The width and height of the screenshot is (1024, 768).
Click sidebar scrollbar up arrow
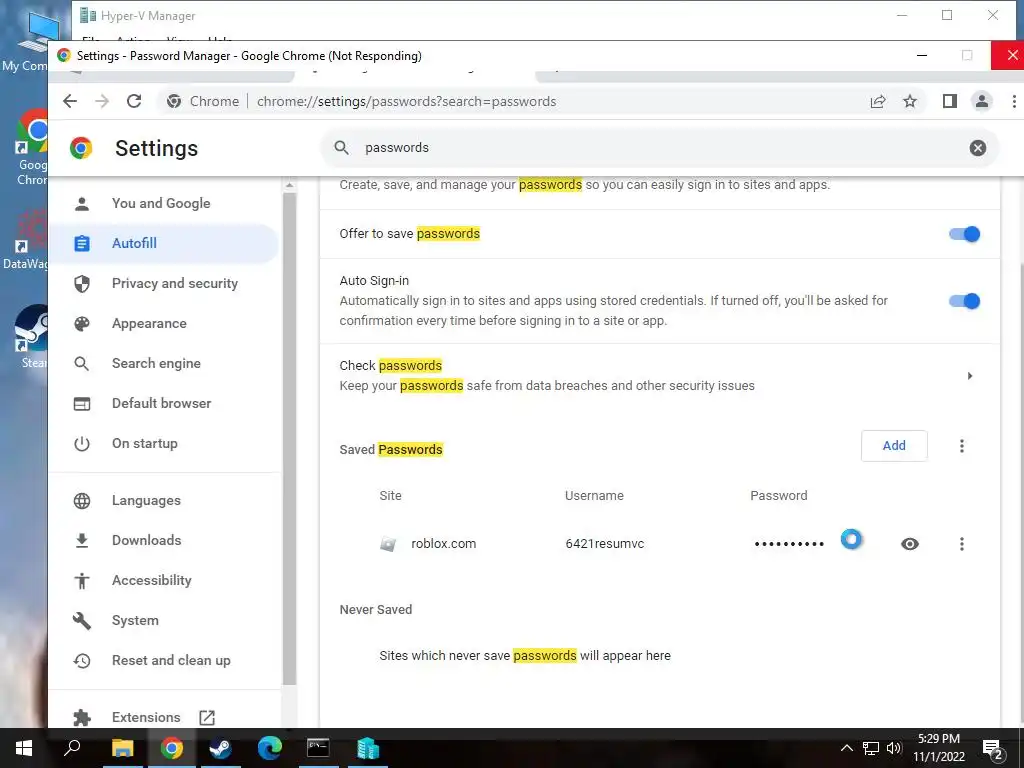tap(289, 185)
